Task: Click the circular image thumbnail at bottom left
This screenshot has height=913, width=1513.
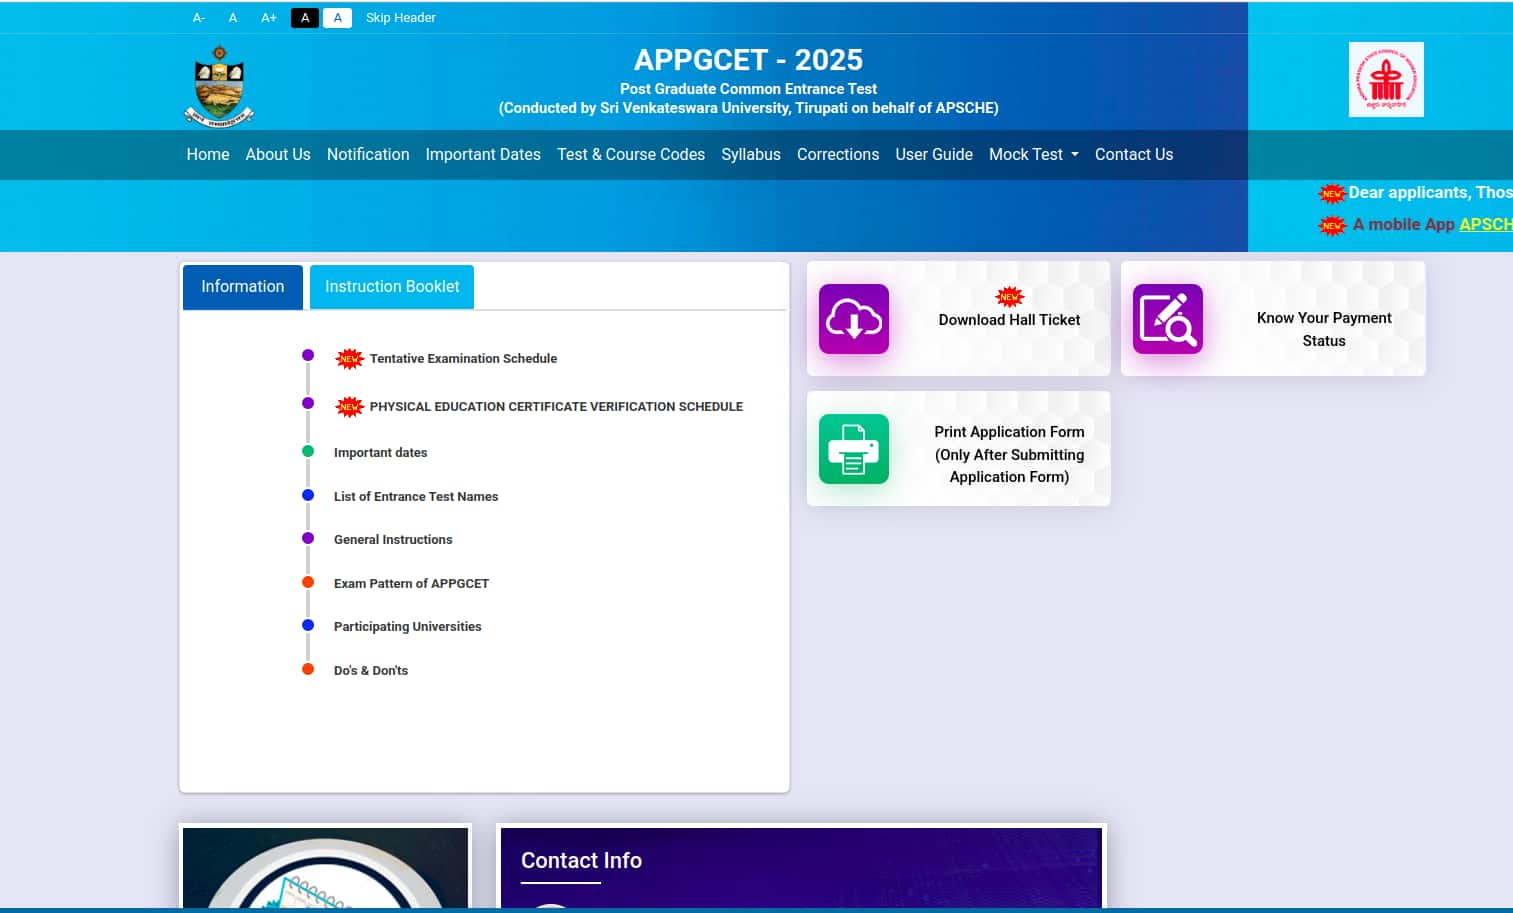Action: coord(325,868)
